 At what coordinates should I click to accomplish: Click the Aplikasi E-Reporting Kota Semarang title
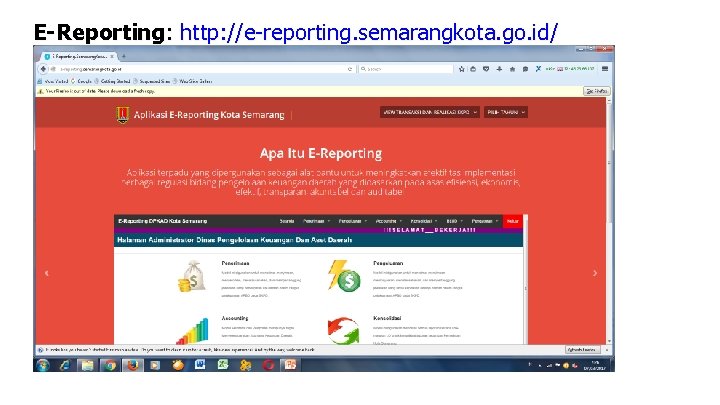[x=209, y=115]
